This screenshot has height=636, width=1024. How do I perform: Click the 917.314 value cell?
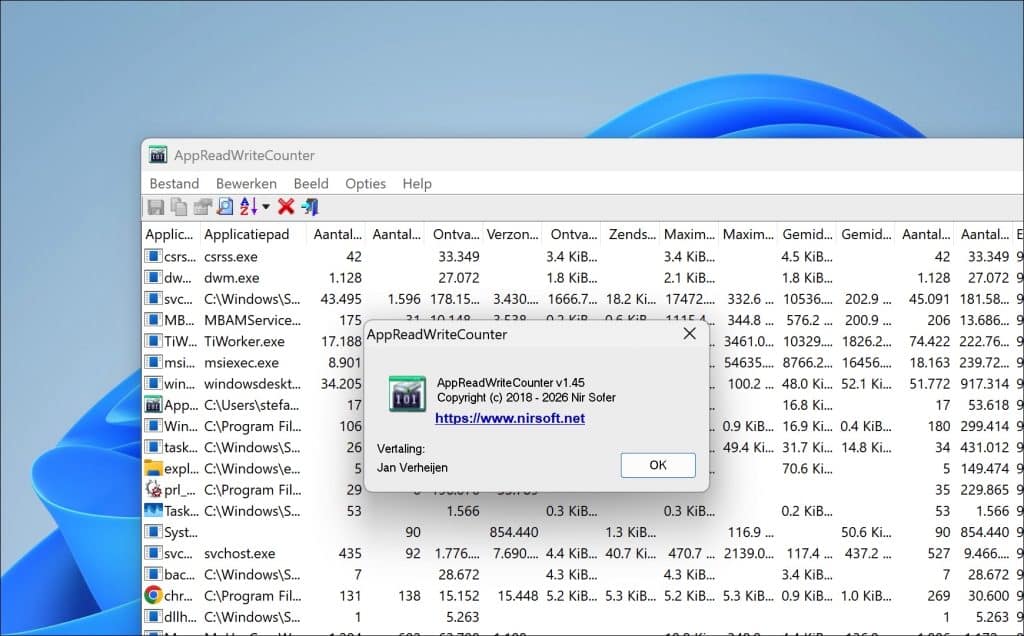pos(984,383)
